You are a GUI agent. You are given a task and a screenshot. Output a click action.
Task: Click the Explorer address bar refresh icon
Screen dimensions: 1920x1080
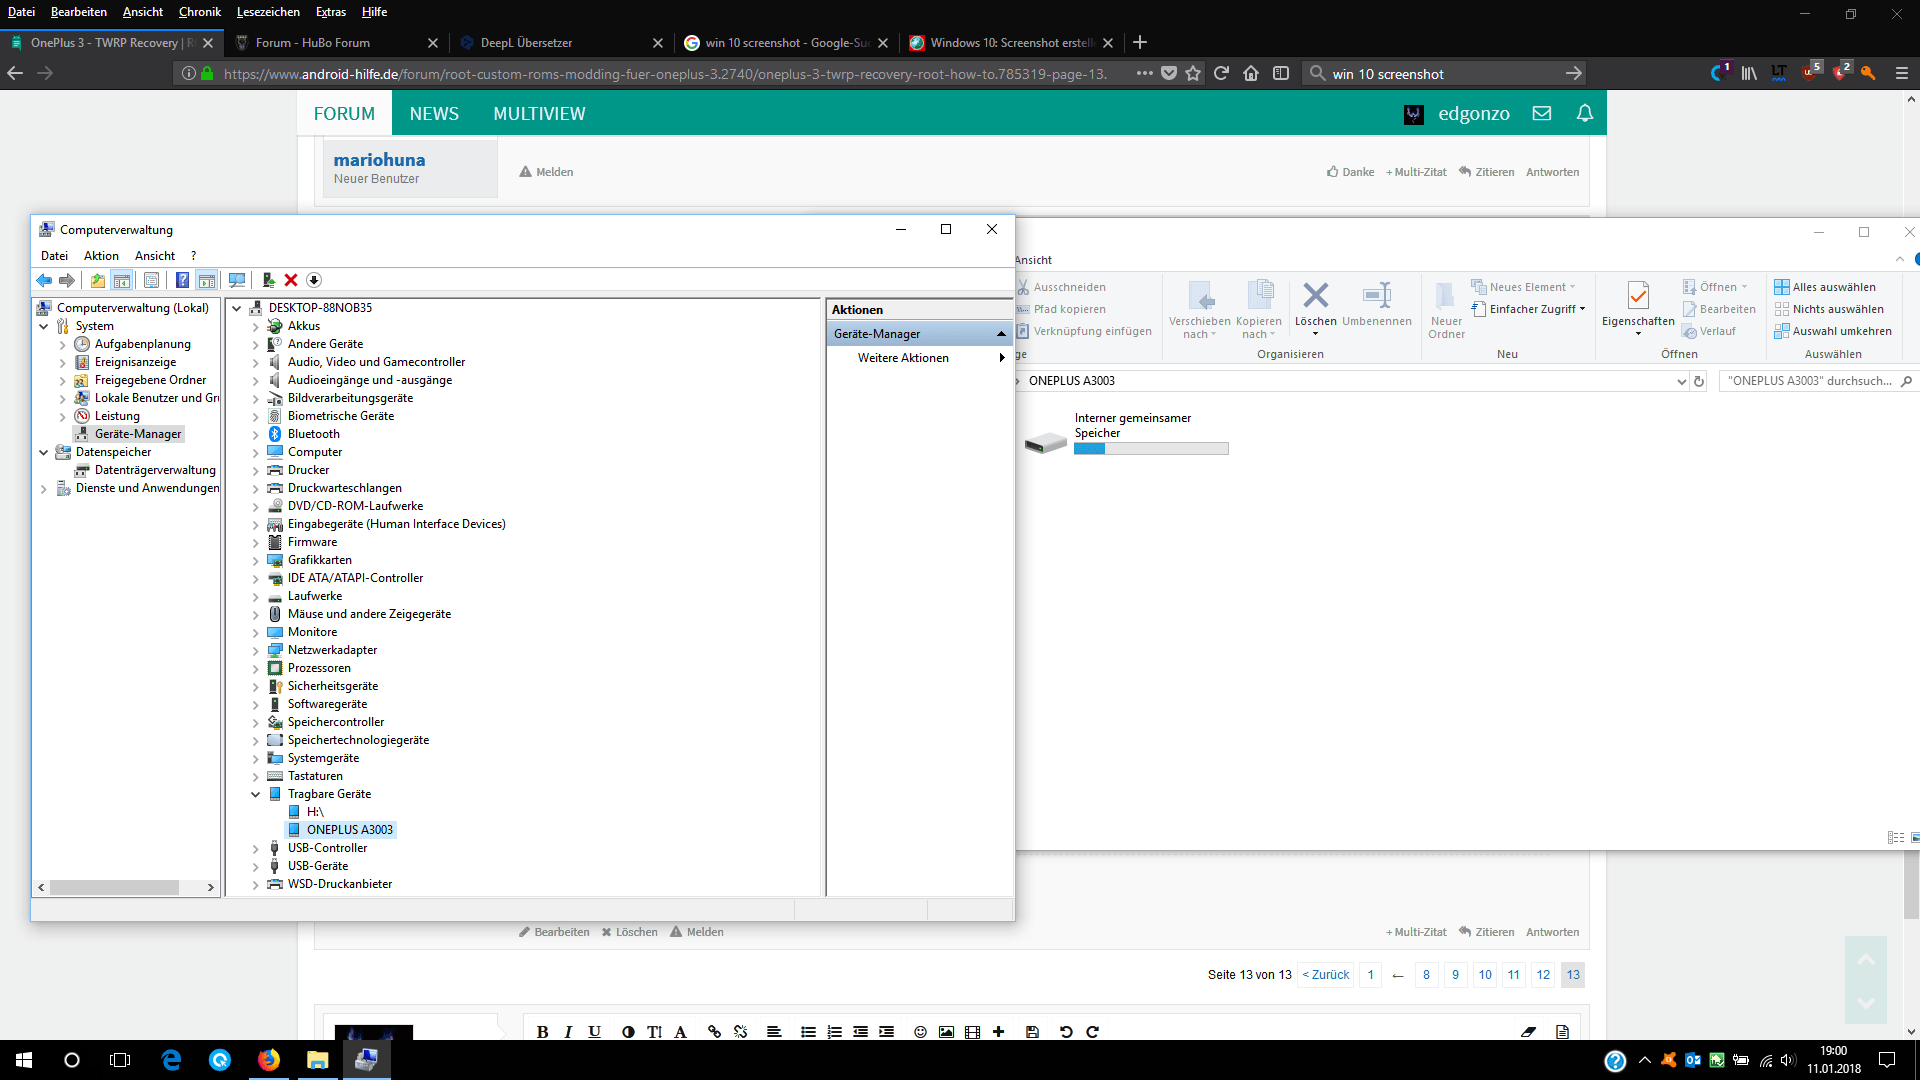pyautogui.click(x=1698, y=381)
